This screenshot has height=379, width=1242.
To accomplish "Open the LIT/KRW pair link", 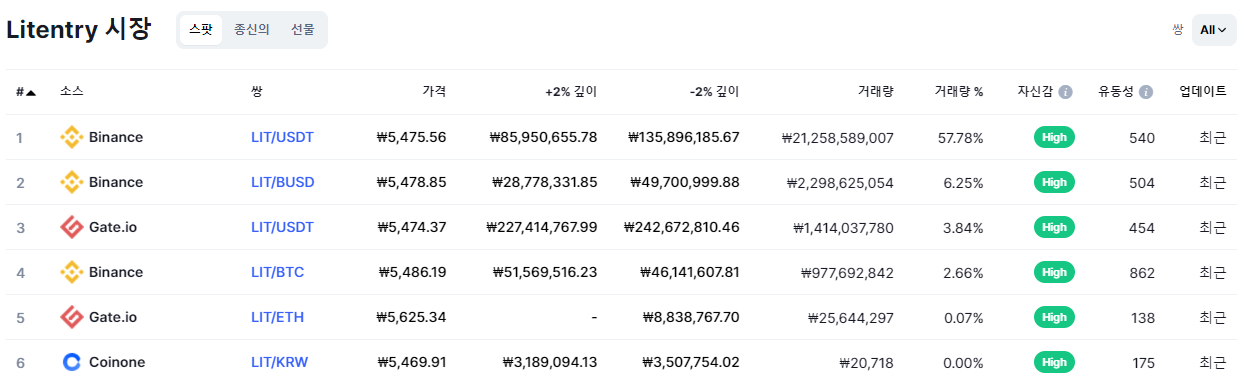I will (281, 362).
